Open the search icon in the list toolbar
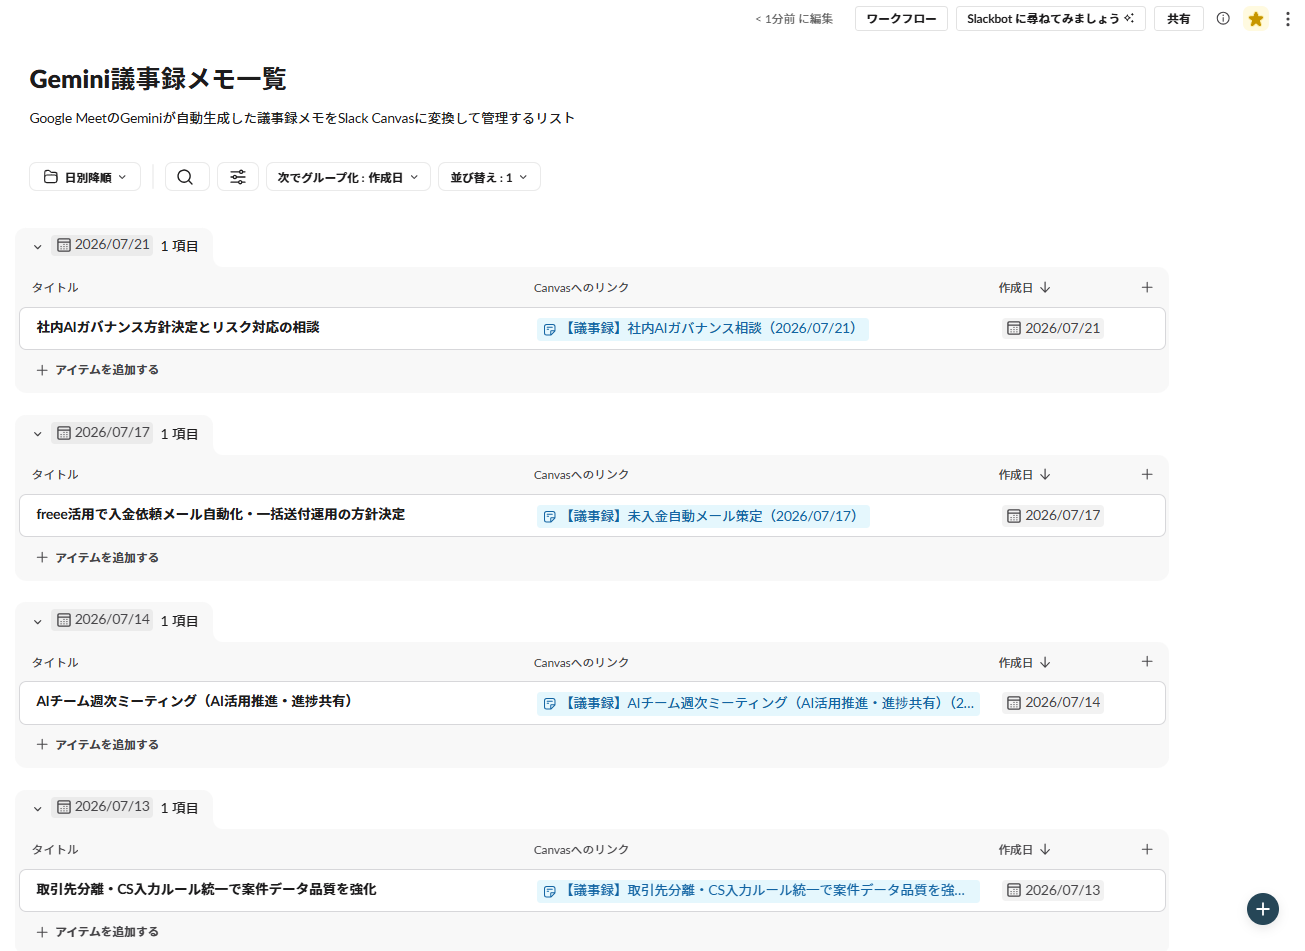1305x951 pixels. coord(186,177)
